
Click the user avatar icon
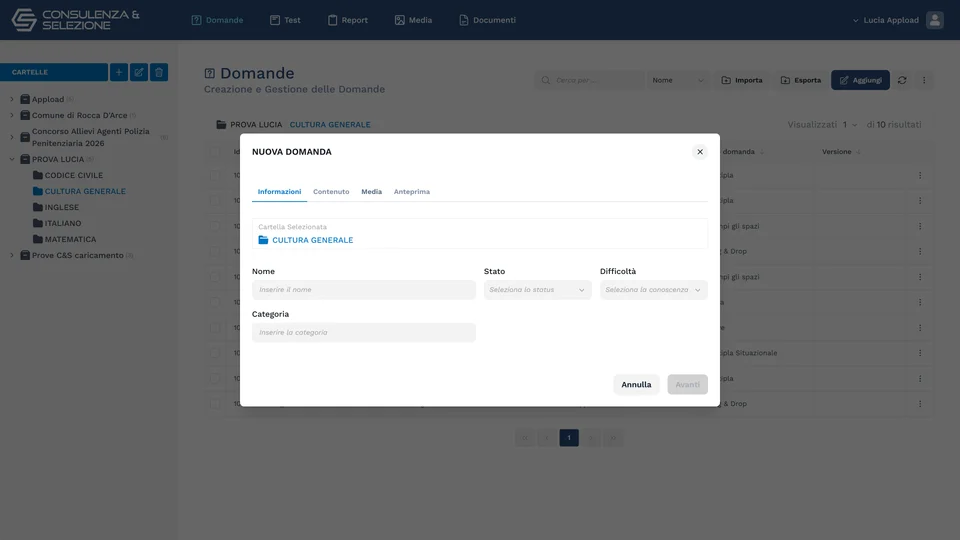coord(934,20)
